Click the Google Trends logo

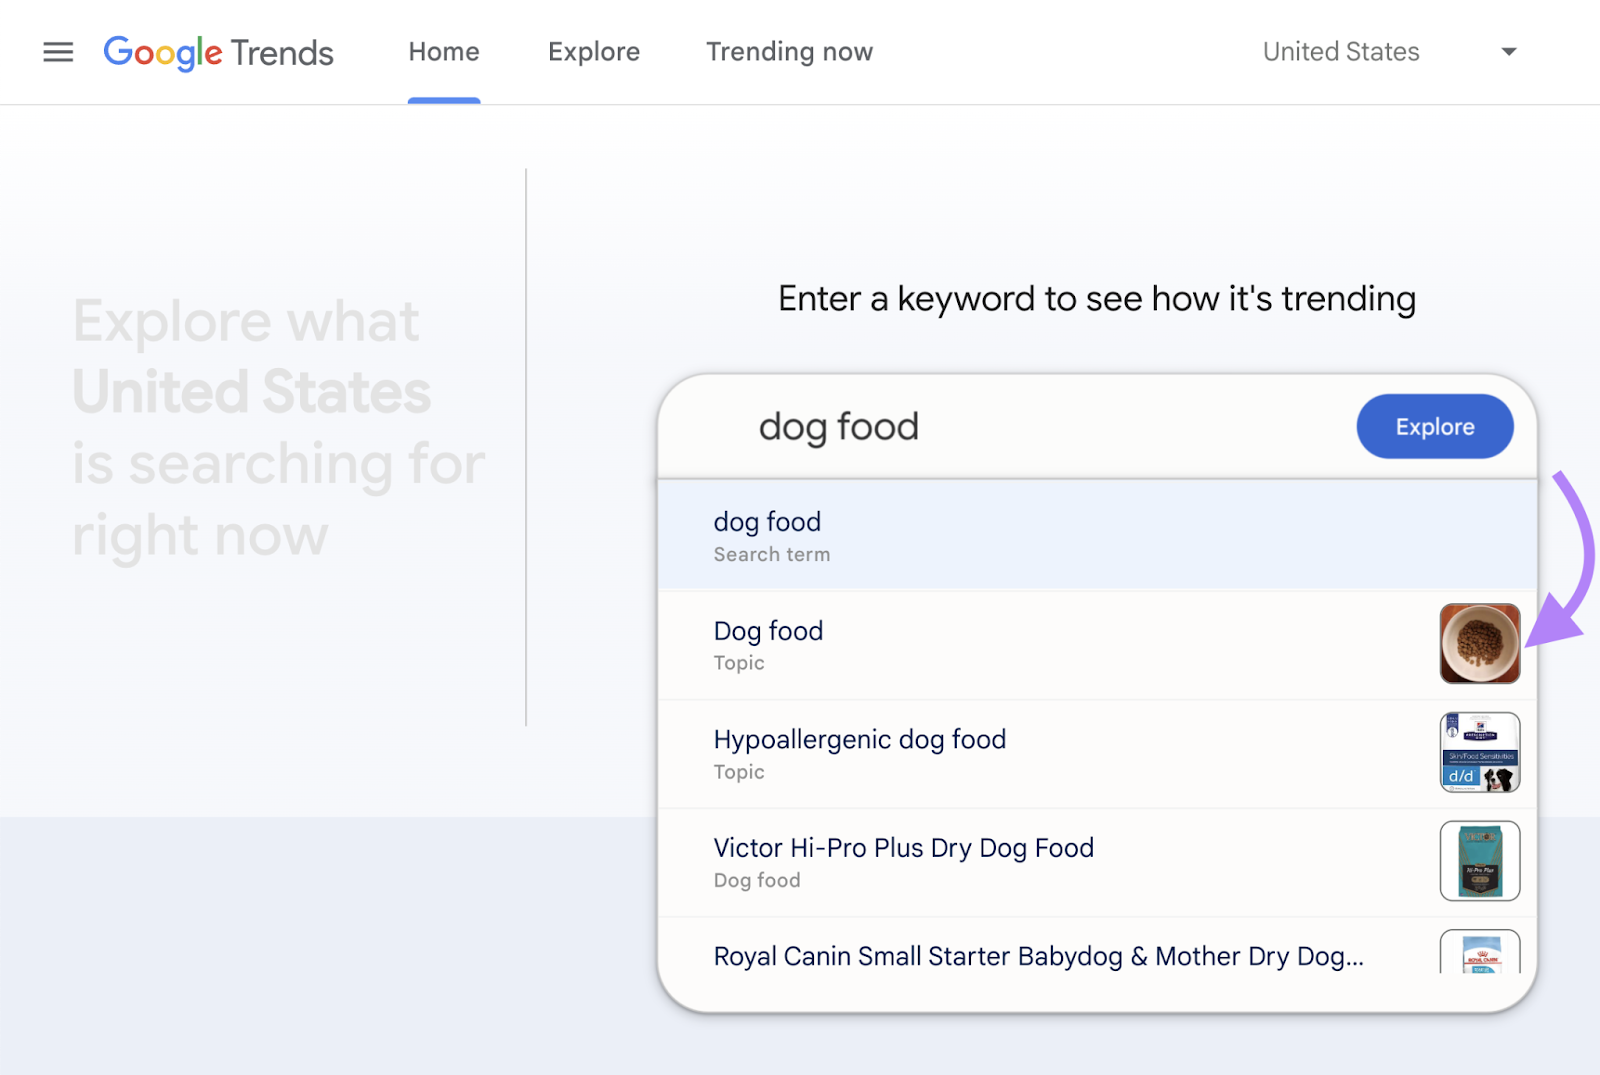coord(218,52)
